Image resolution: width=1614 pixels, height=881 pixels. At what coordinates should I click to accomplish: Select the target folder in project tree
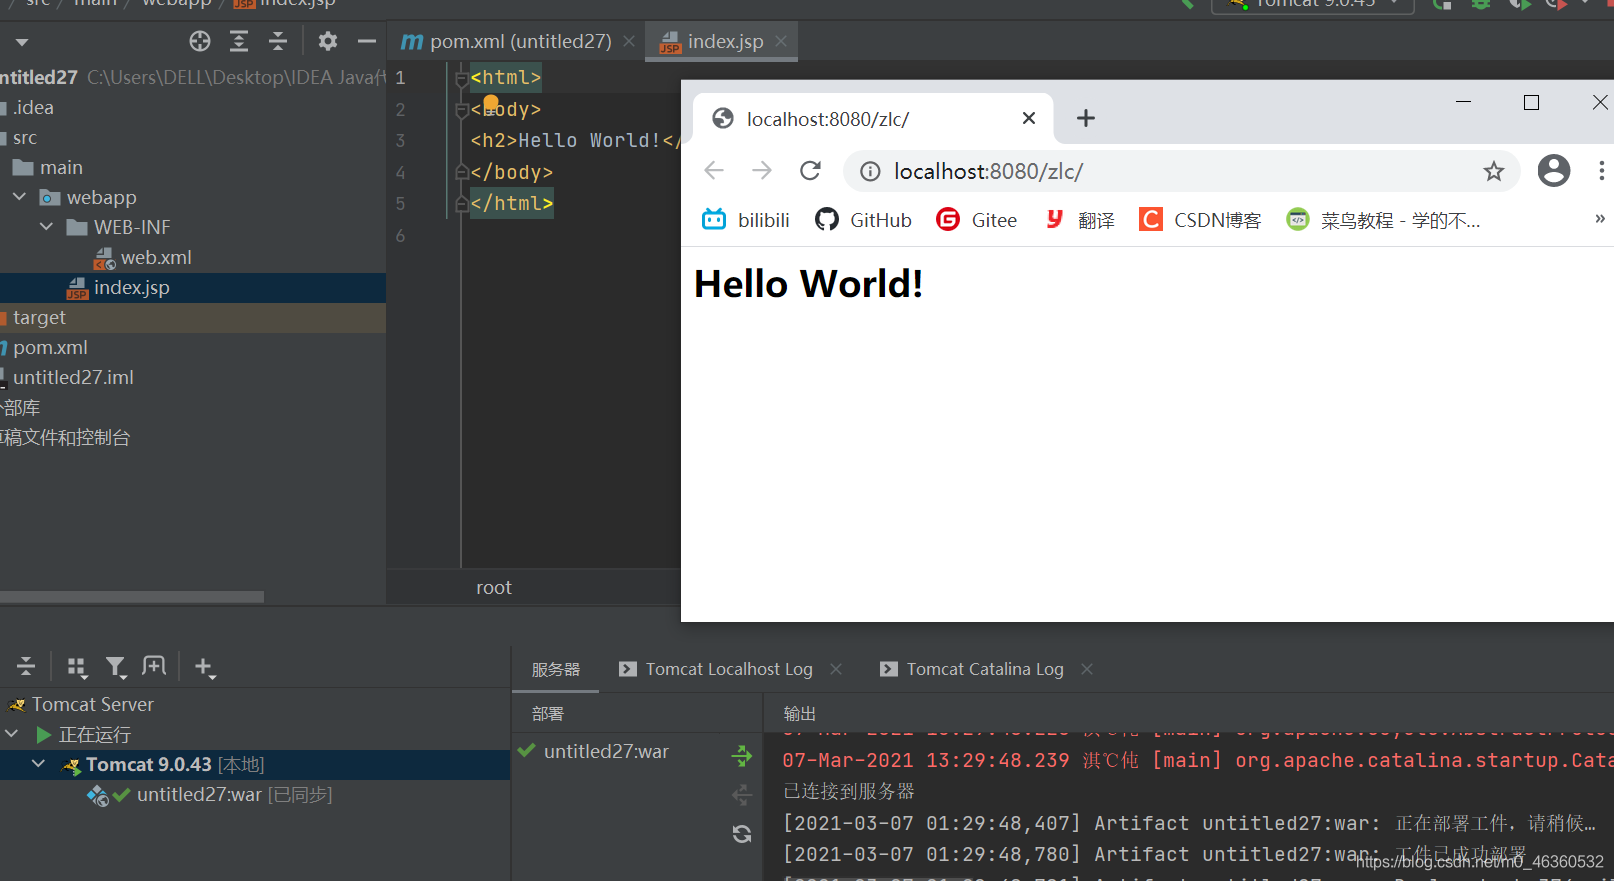39,317
